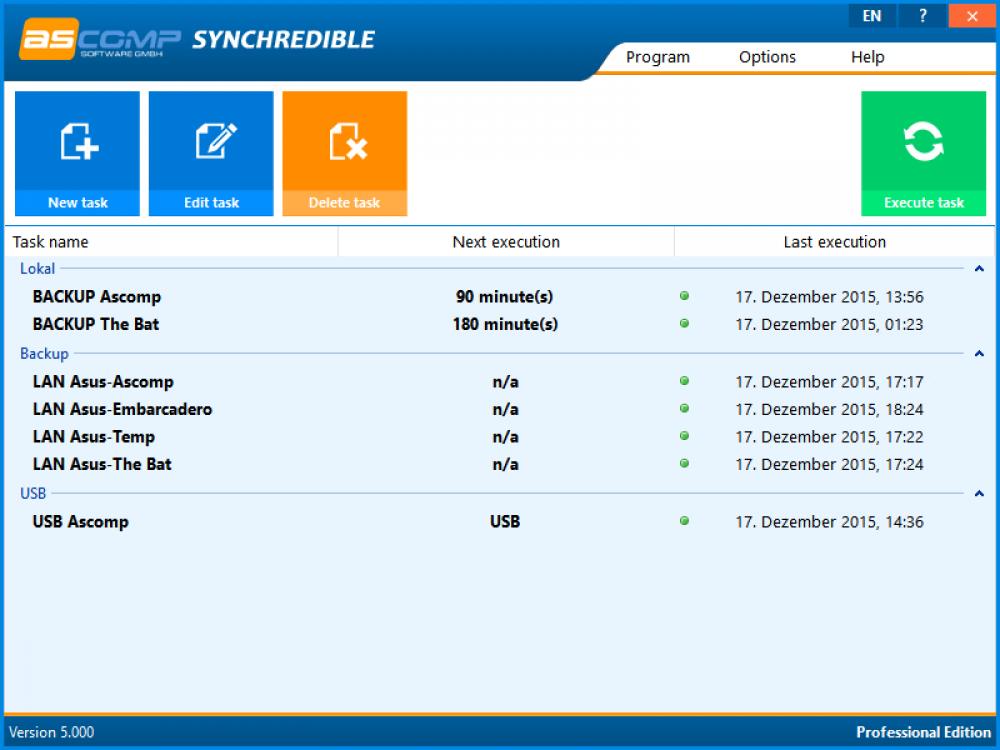Open the Help menu
The width and height of the screenshot is (1000, 750).
coord(867,57)
